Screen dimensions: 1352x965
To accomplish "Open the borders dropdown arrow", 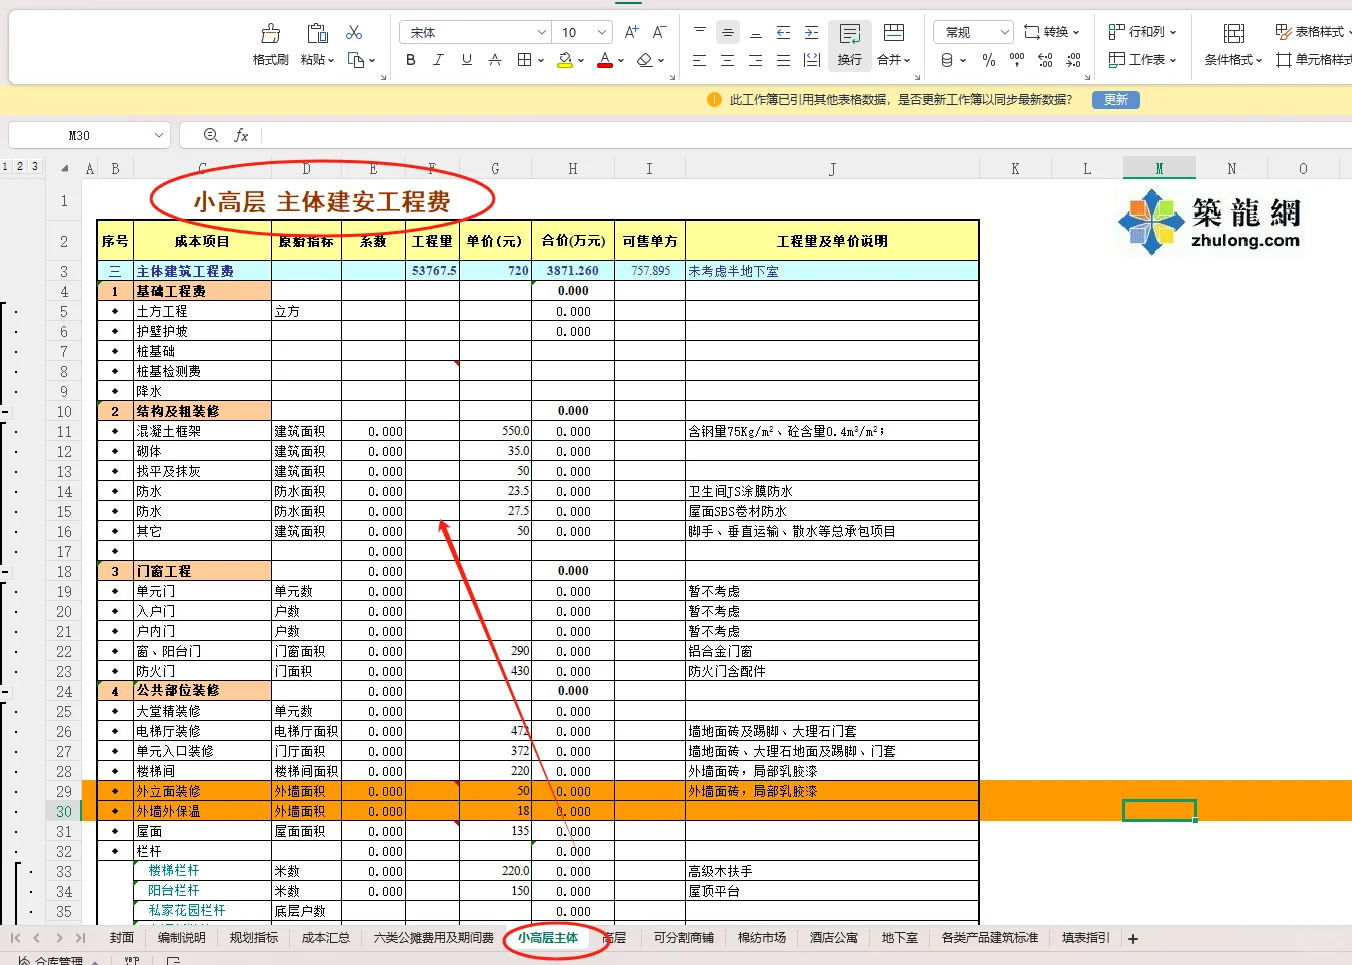I will coord(541,61).
